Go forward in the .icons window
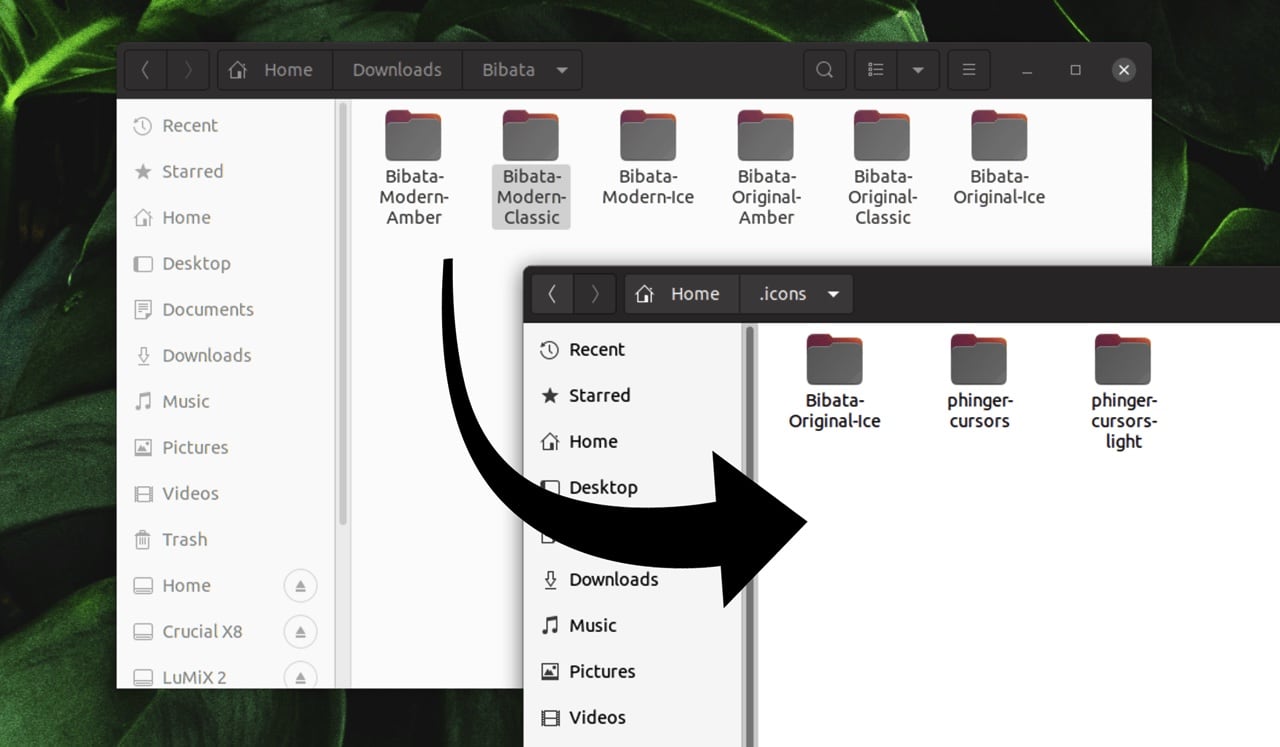 click(x=594, y=294)
